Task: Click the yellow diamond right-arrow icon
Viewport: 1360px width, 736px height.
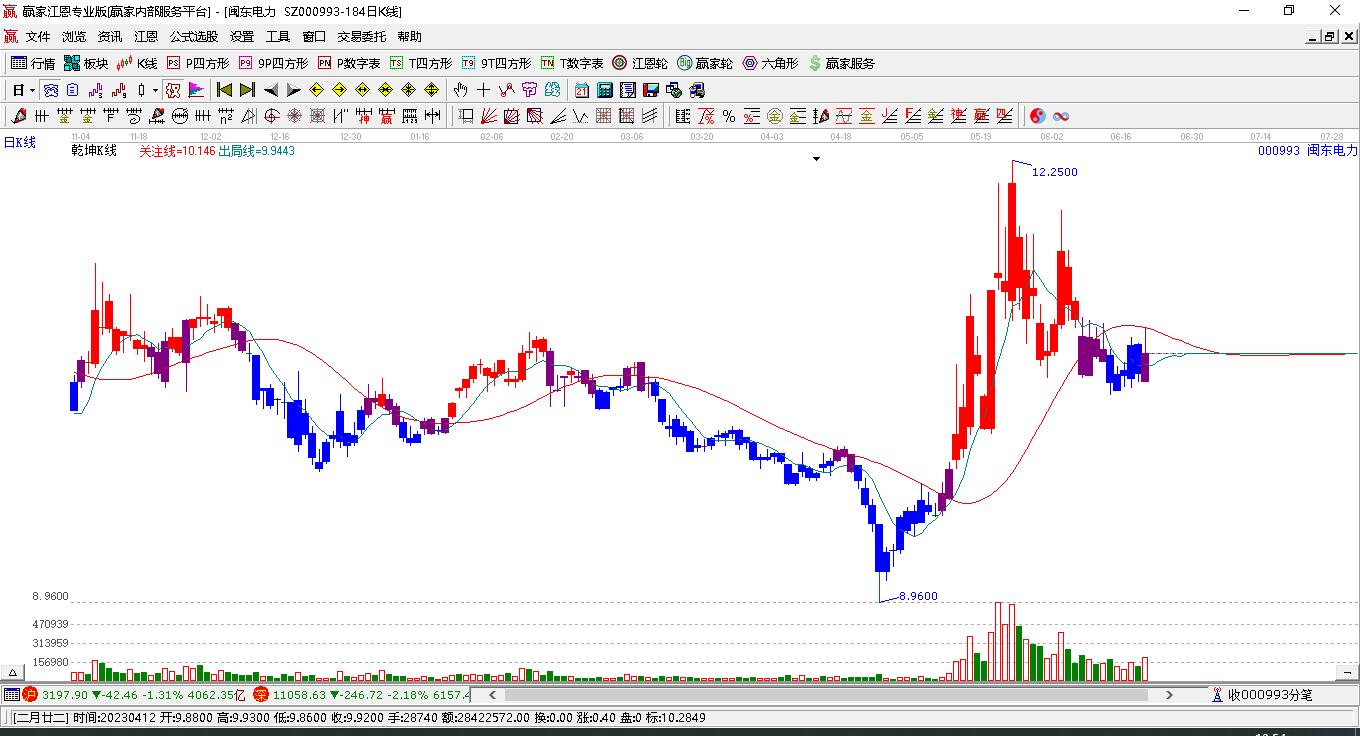Action: click(340, 90)
